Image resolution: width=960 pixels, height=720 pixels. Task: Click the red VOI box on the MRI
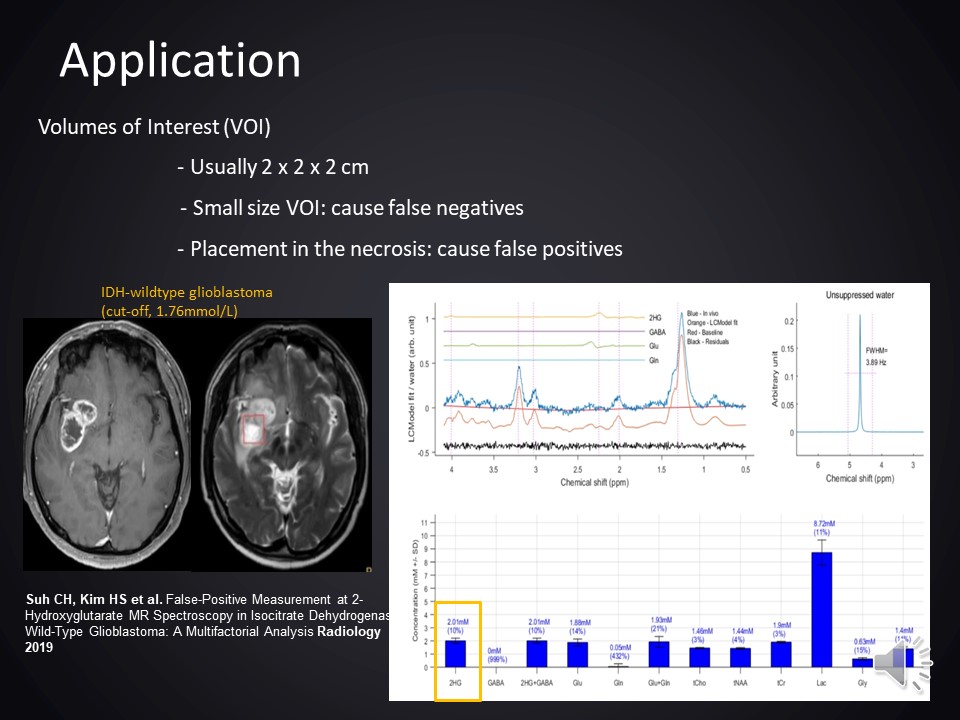[x=254, y=429]
